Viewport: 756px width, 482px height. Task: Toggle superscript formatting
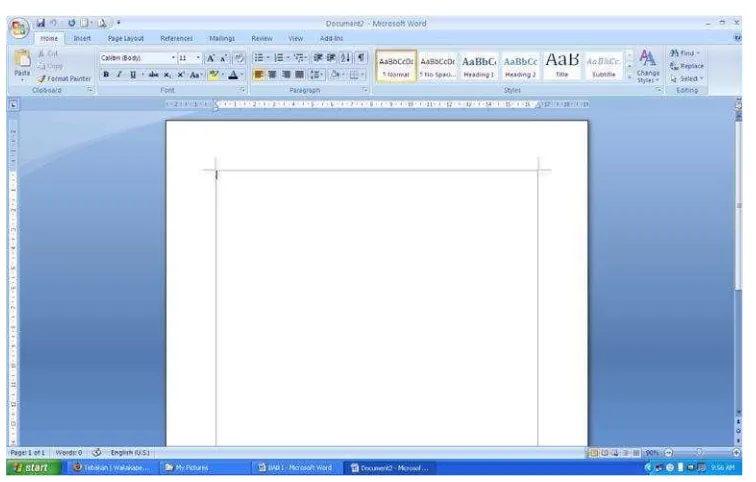(x=180, y=75)
